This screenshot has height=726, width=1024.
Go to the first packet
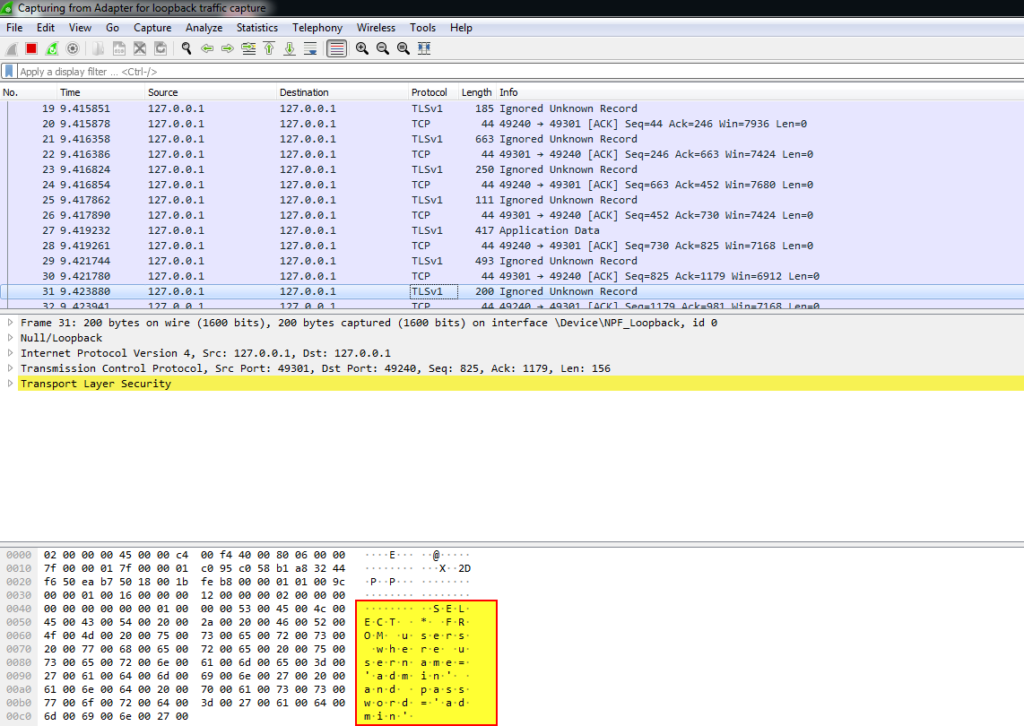click(x=269, y=48)
